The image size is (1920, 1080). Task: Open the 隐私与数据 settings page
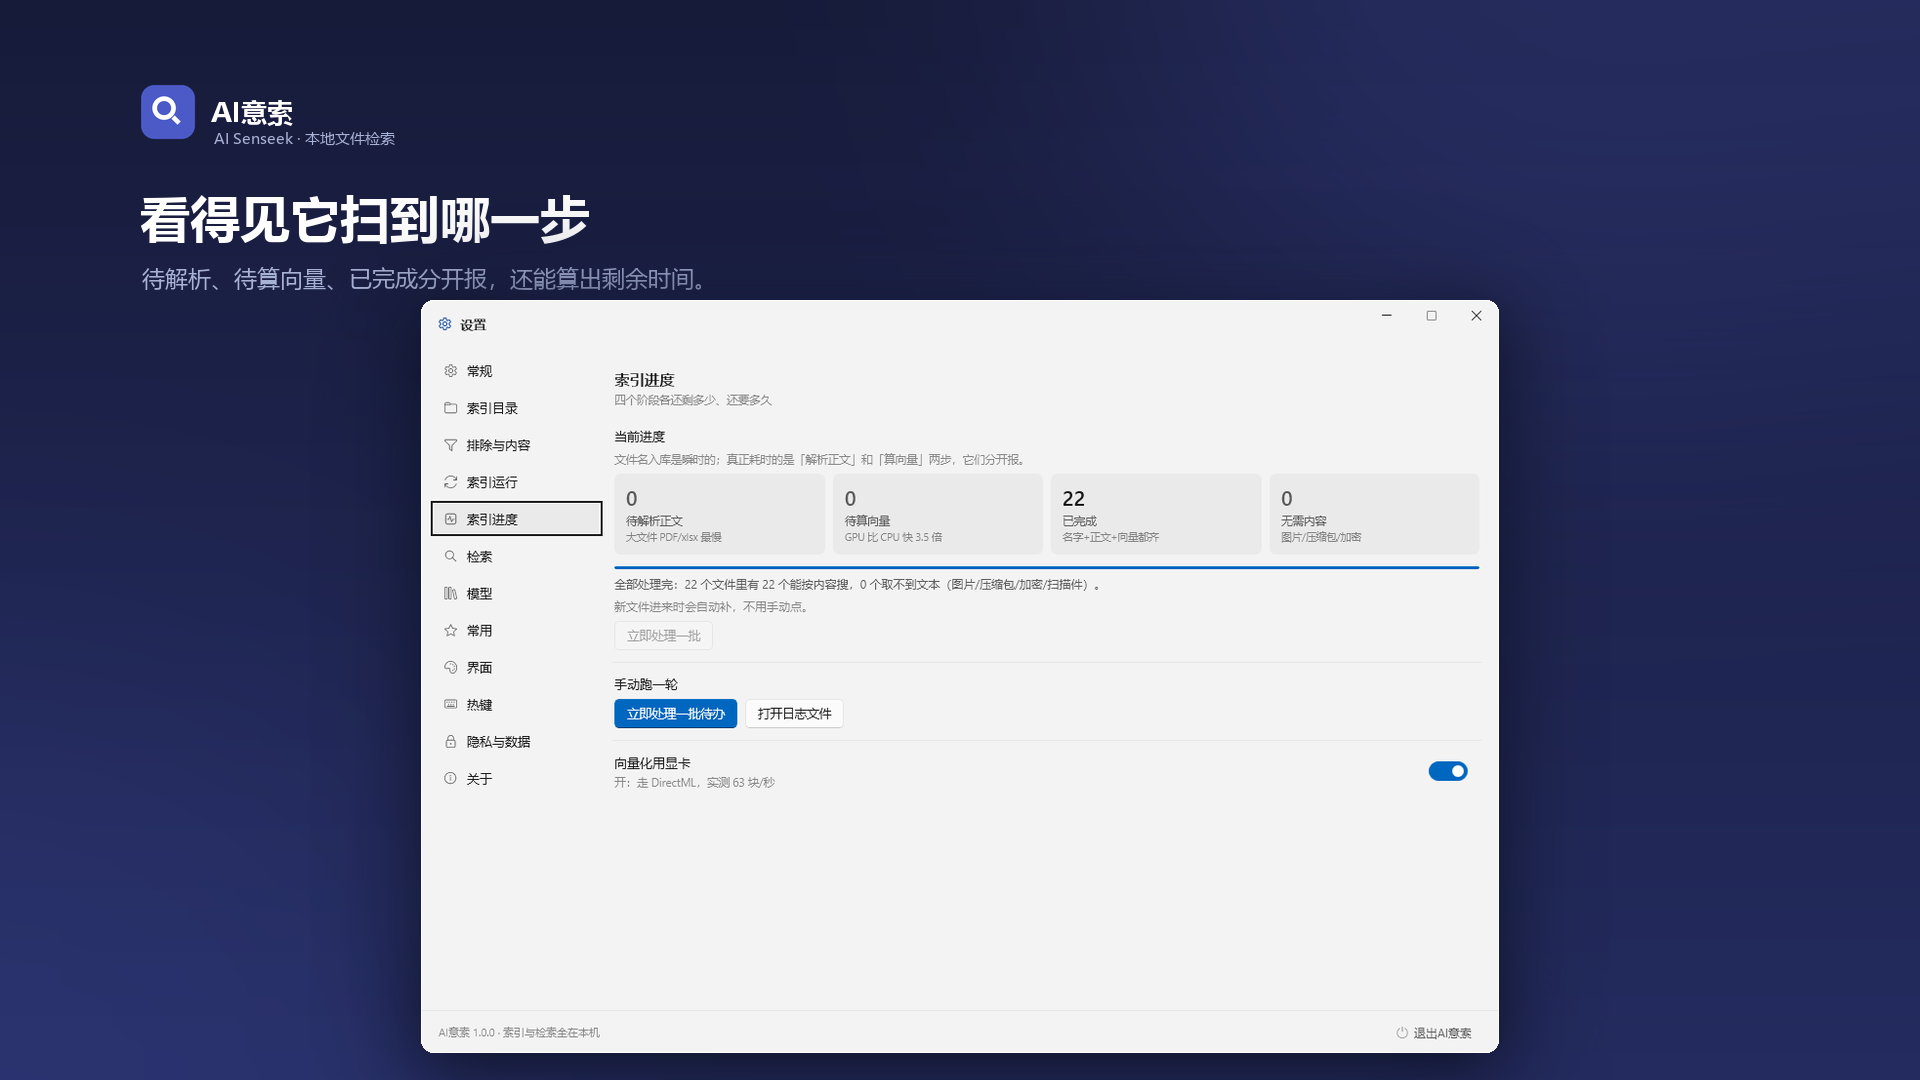tap(516, 741)
